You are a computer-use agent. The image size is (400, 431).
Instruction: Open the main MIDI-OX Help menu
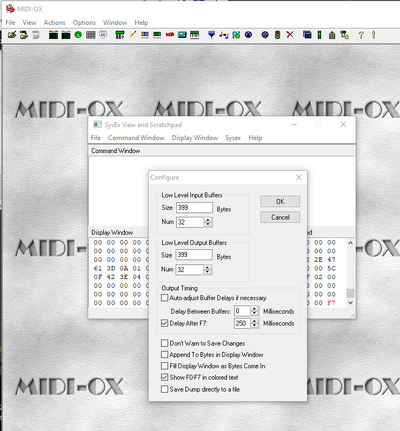(x=141, y=23)
